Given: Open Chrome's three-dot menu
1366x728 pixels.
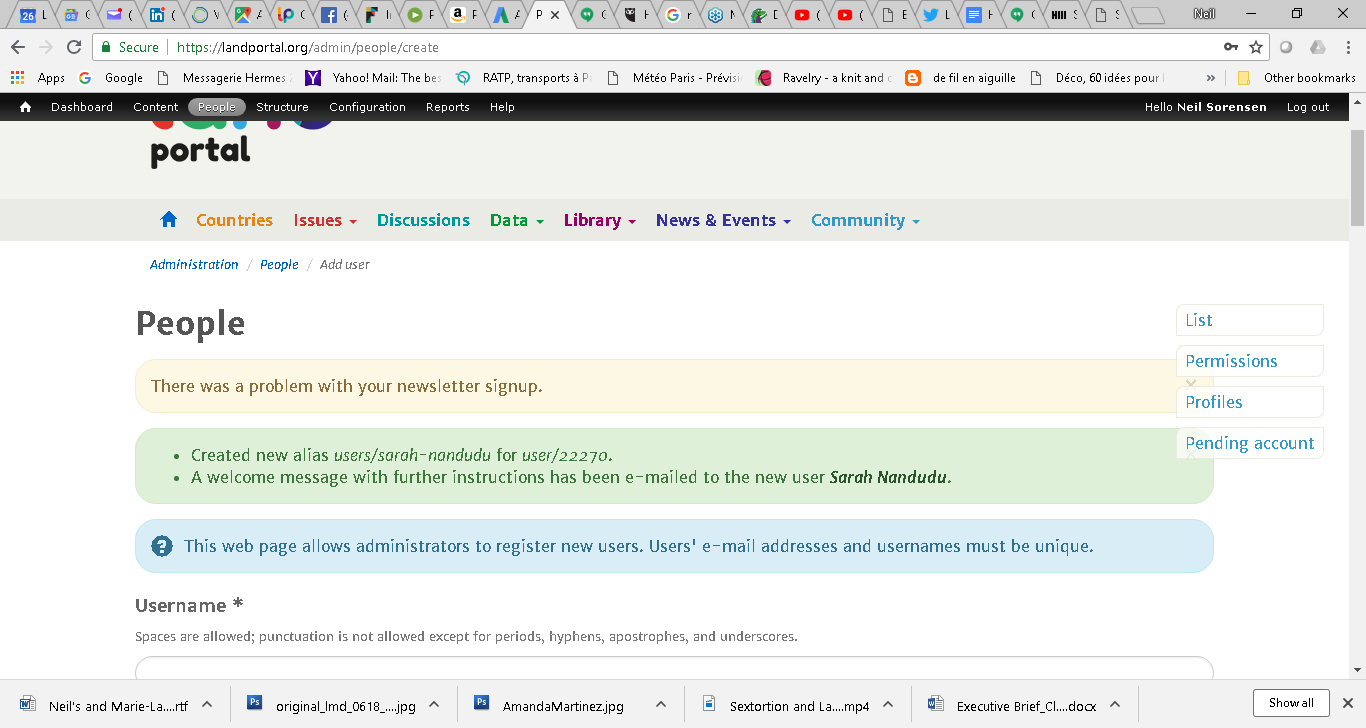Looking at the screenshot, I should (1347, 46).
